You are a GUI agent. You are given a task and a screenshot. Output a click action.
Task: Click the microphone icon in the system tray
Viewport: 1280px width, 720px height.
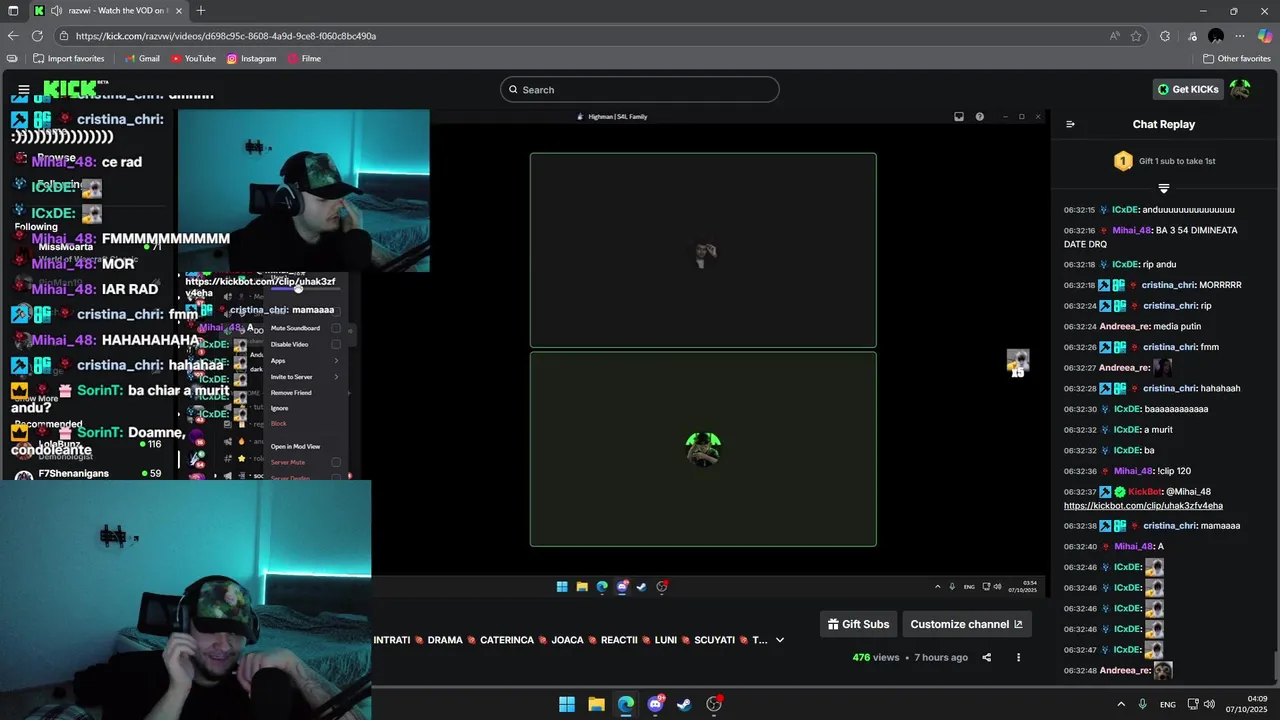coord(1142,704)
